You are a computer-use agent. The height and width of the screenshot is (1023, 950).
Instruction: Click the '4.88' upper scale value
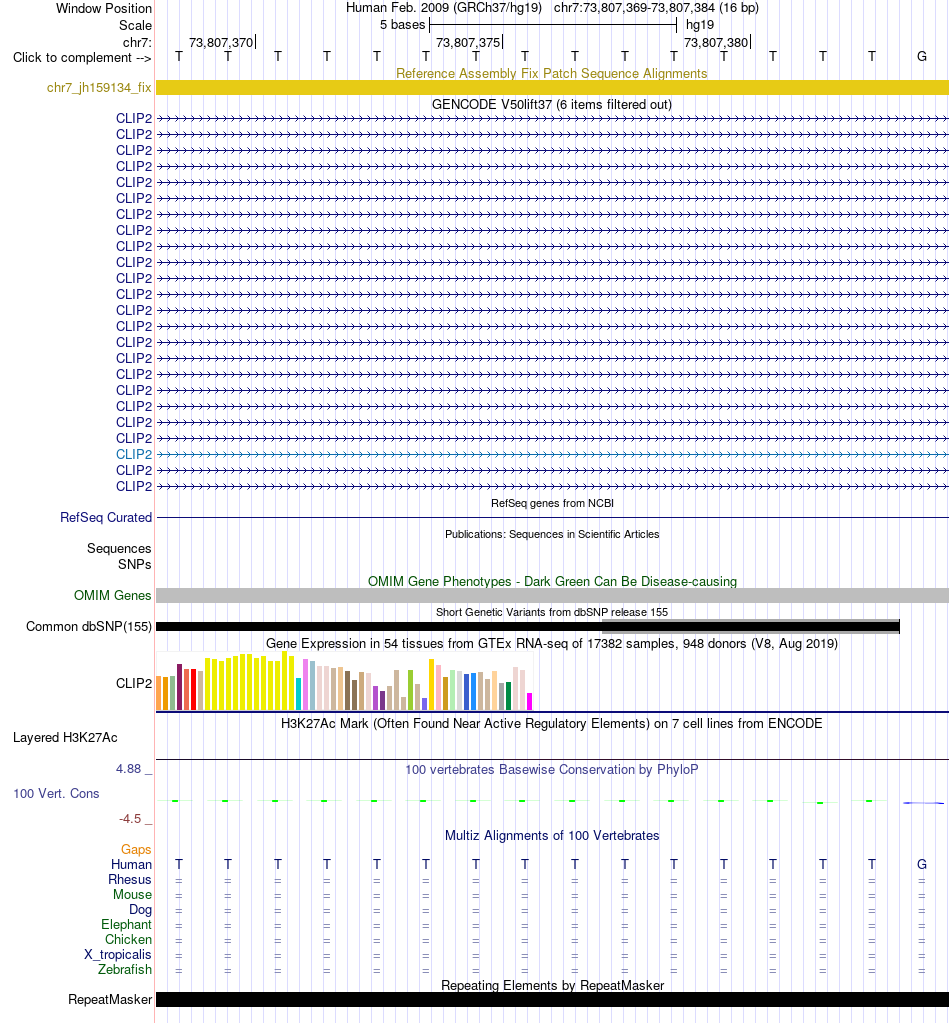click(x=129, y=769)
